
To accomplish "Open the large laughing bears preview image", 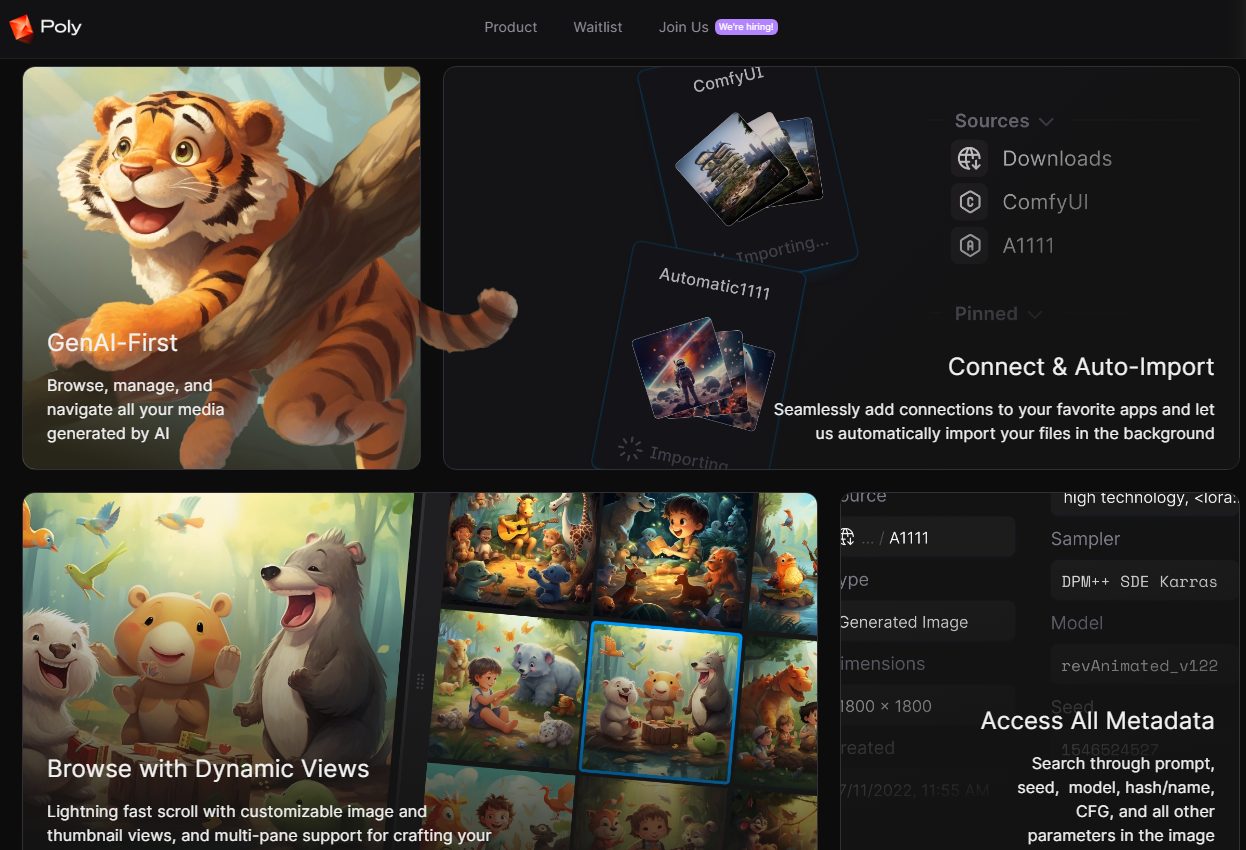I will [x=218, y=671].
